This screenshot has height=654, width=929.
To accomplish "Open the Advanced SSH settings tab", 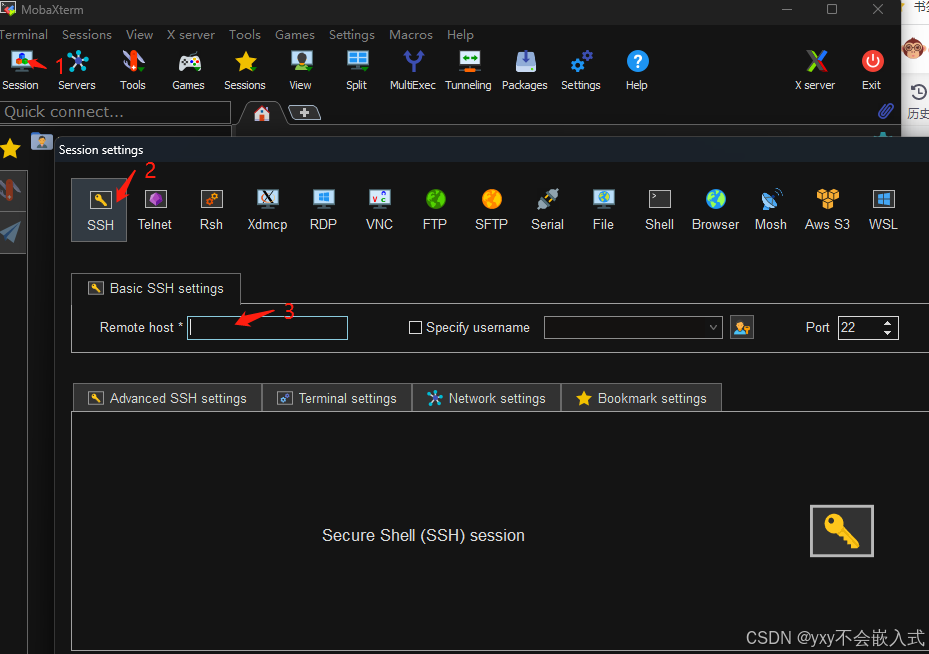I will pos(167,398).
